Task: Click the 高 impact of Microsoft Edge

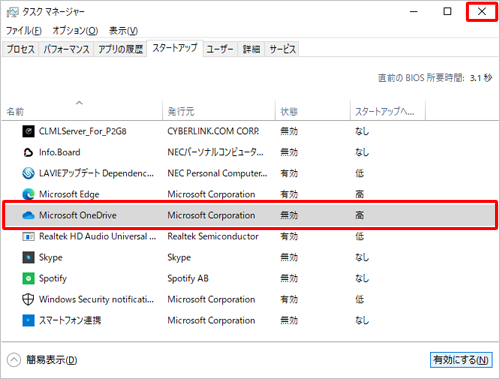Action: [359, 194]
